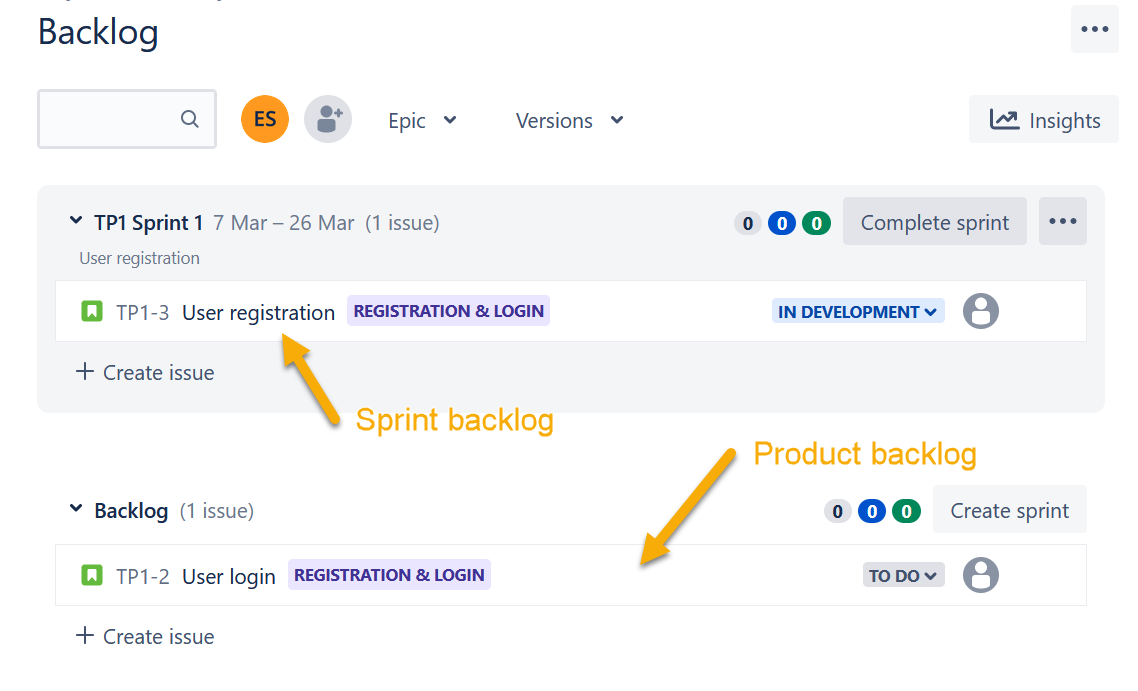Open the Insights panel
Screen dimensions: 1138x691
point(1044,120)
